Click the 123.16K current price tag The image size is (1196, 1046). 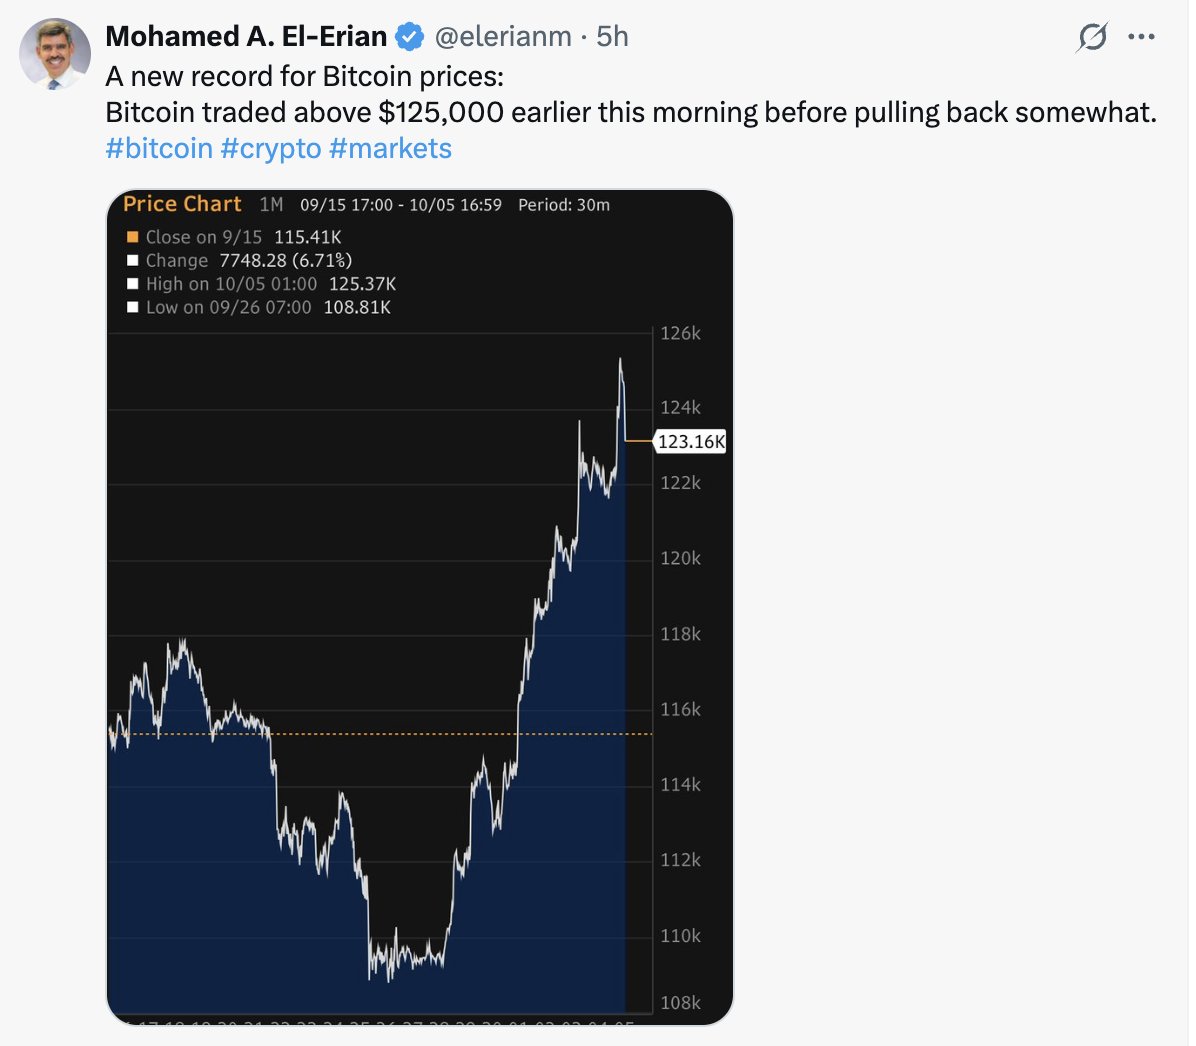tap(691, 442)
